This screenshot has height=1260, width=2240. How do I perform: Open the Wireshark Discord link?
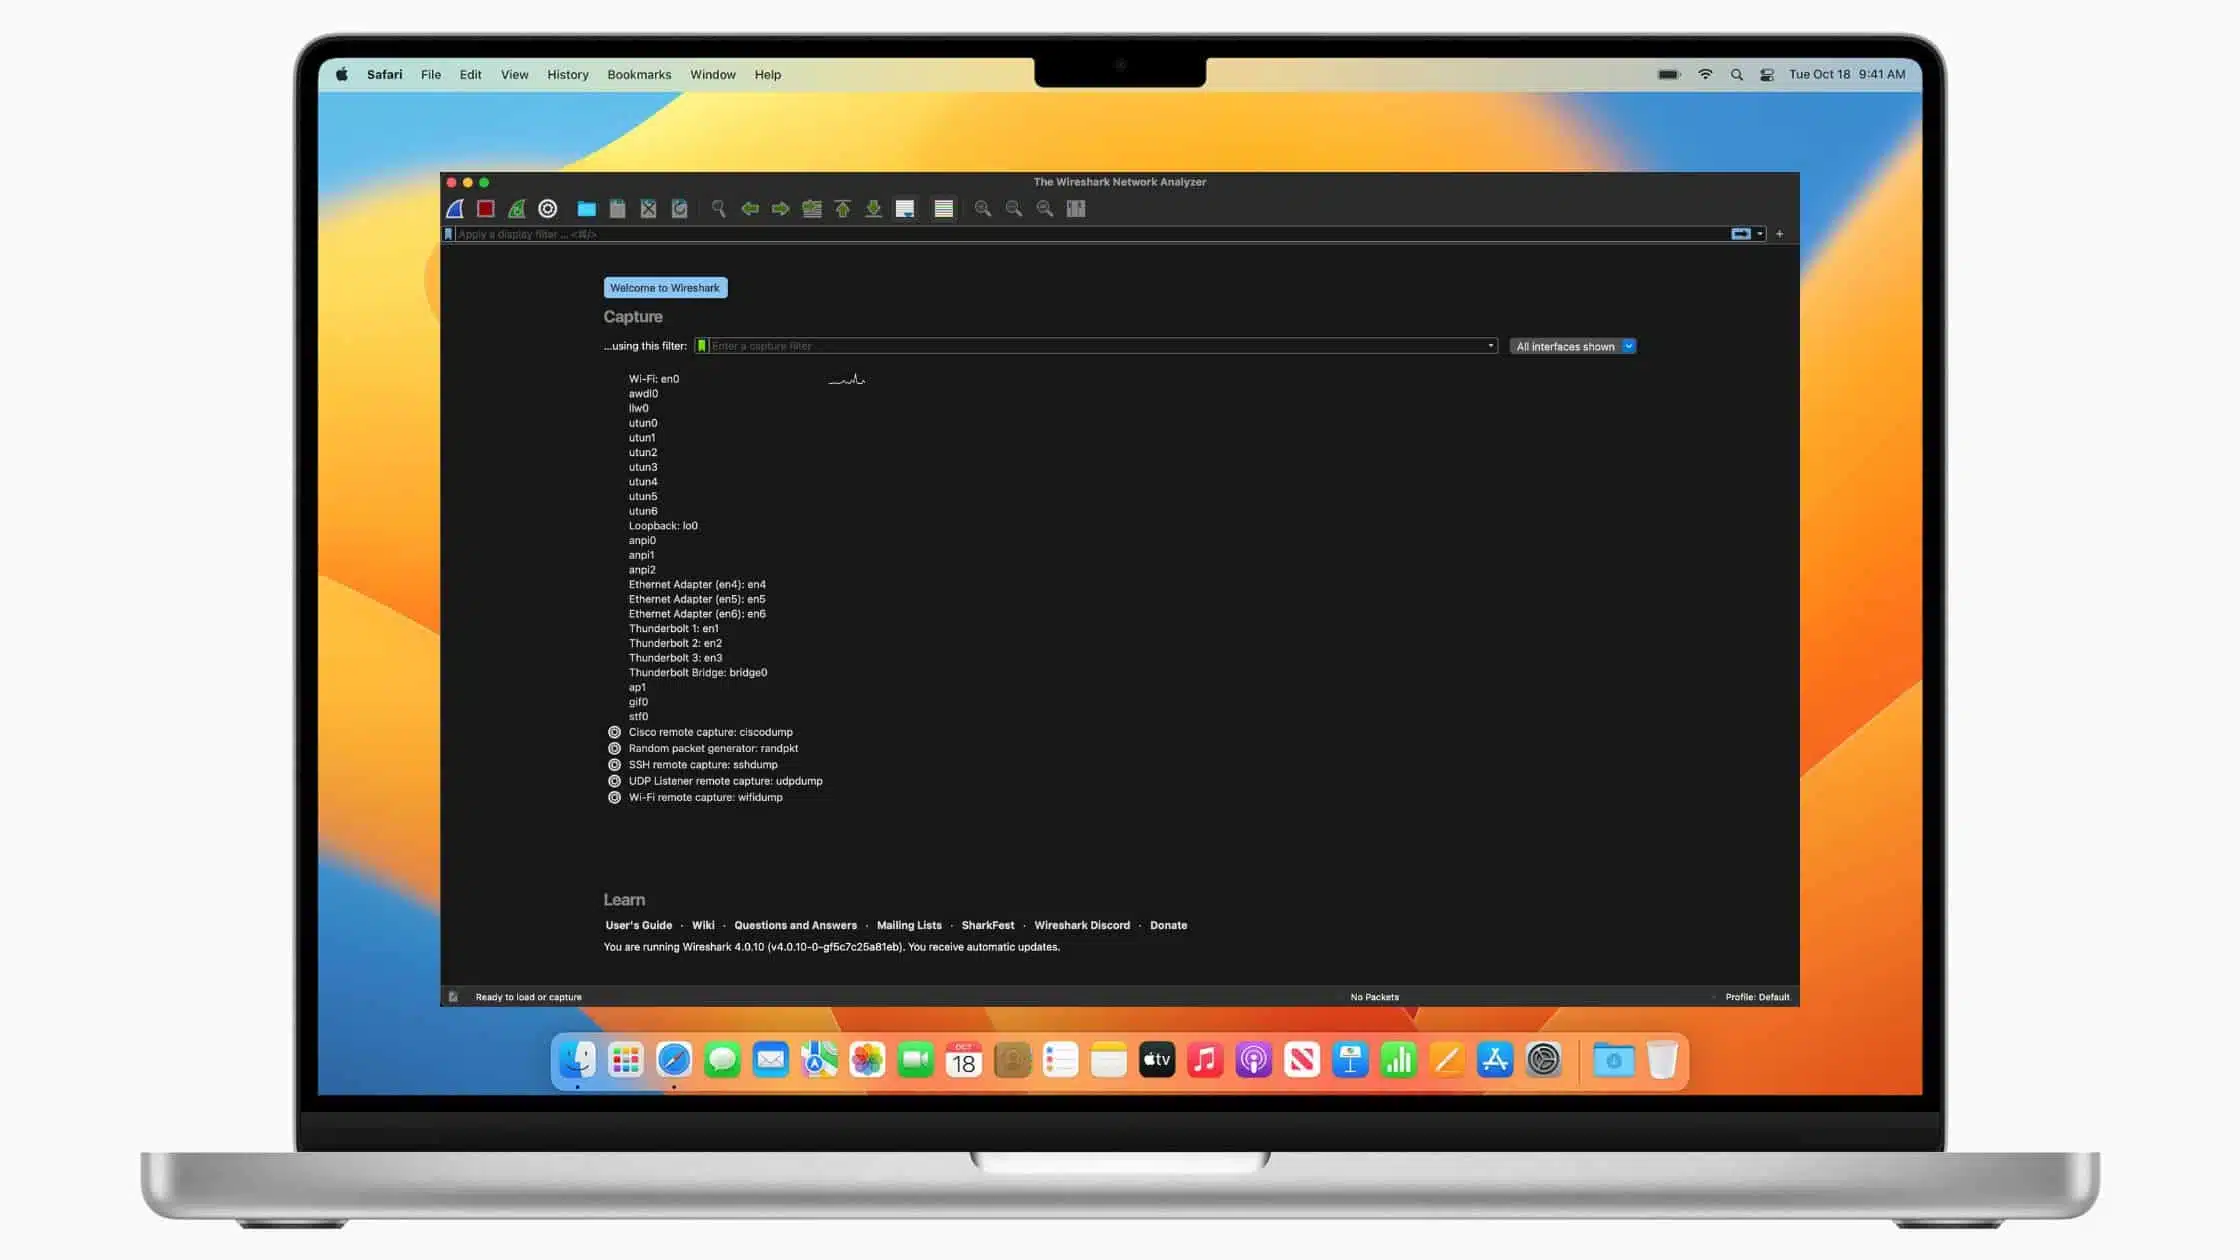pyautogui.click(x=1082, y=926)
